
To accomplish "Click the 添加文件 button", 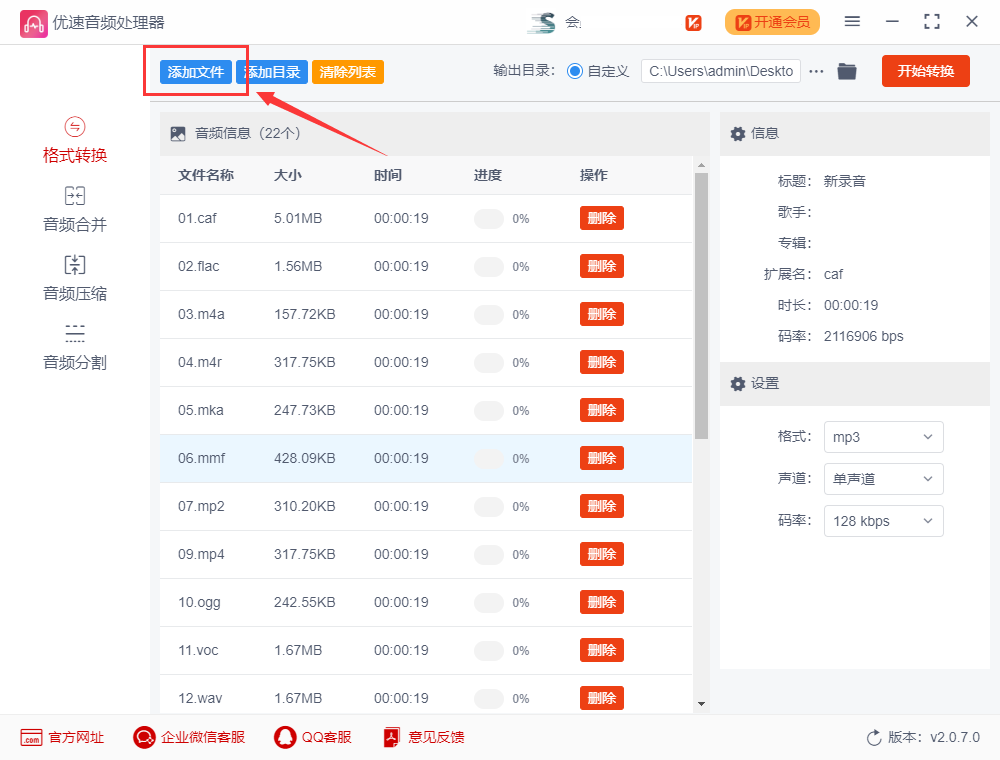I will click(196, 72).
